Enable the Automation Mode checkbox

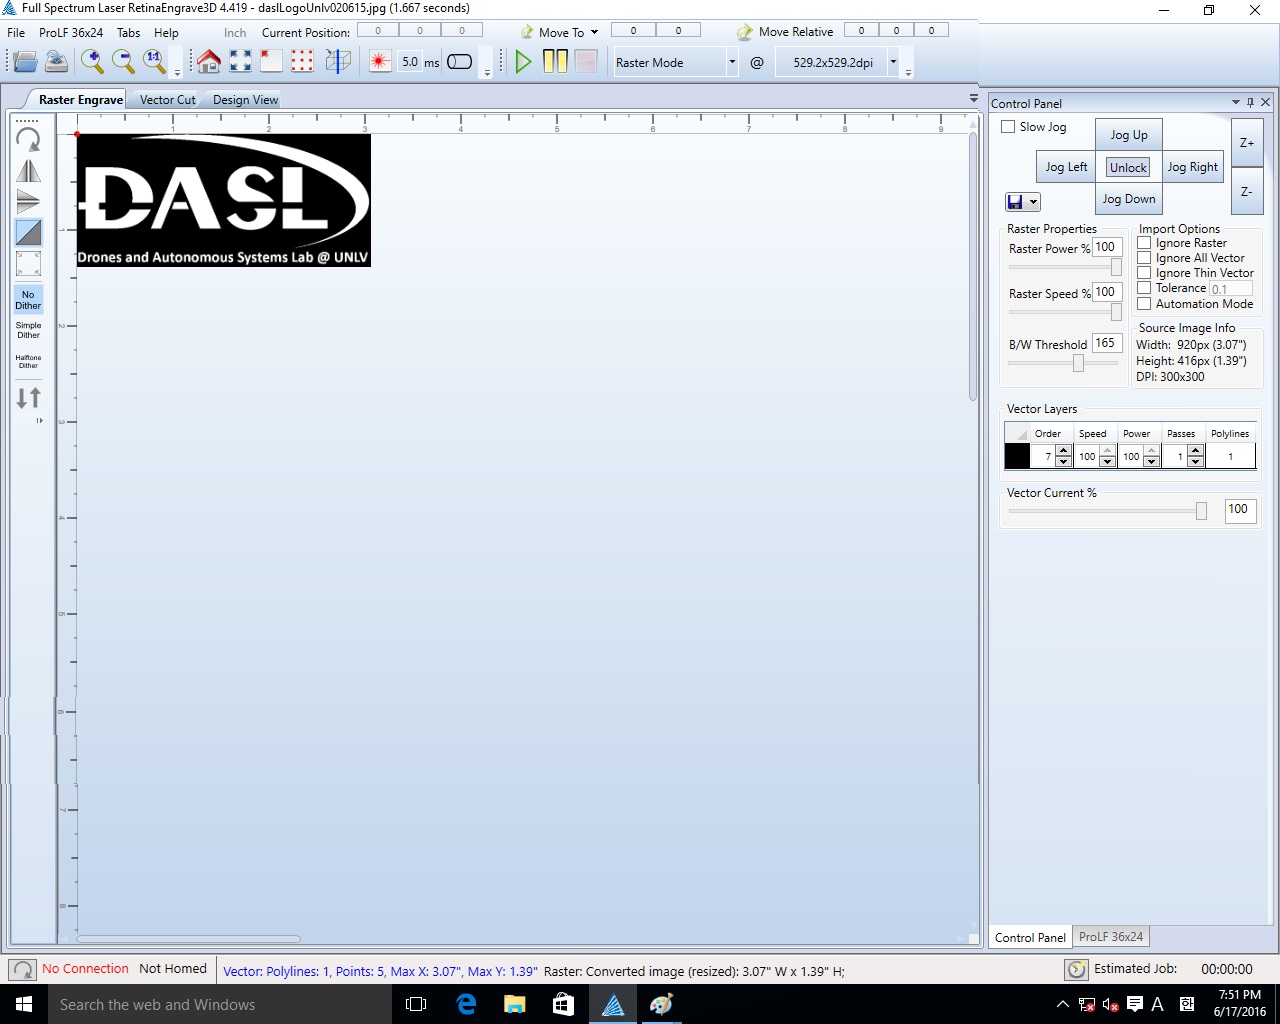1144,304
